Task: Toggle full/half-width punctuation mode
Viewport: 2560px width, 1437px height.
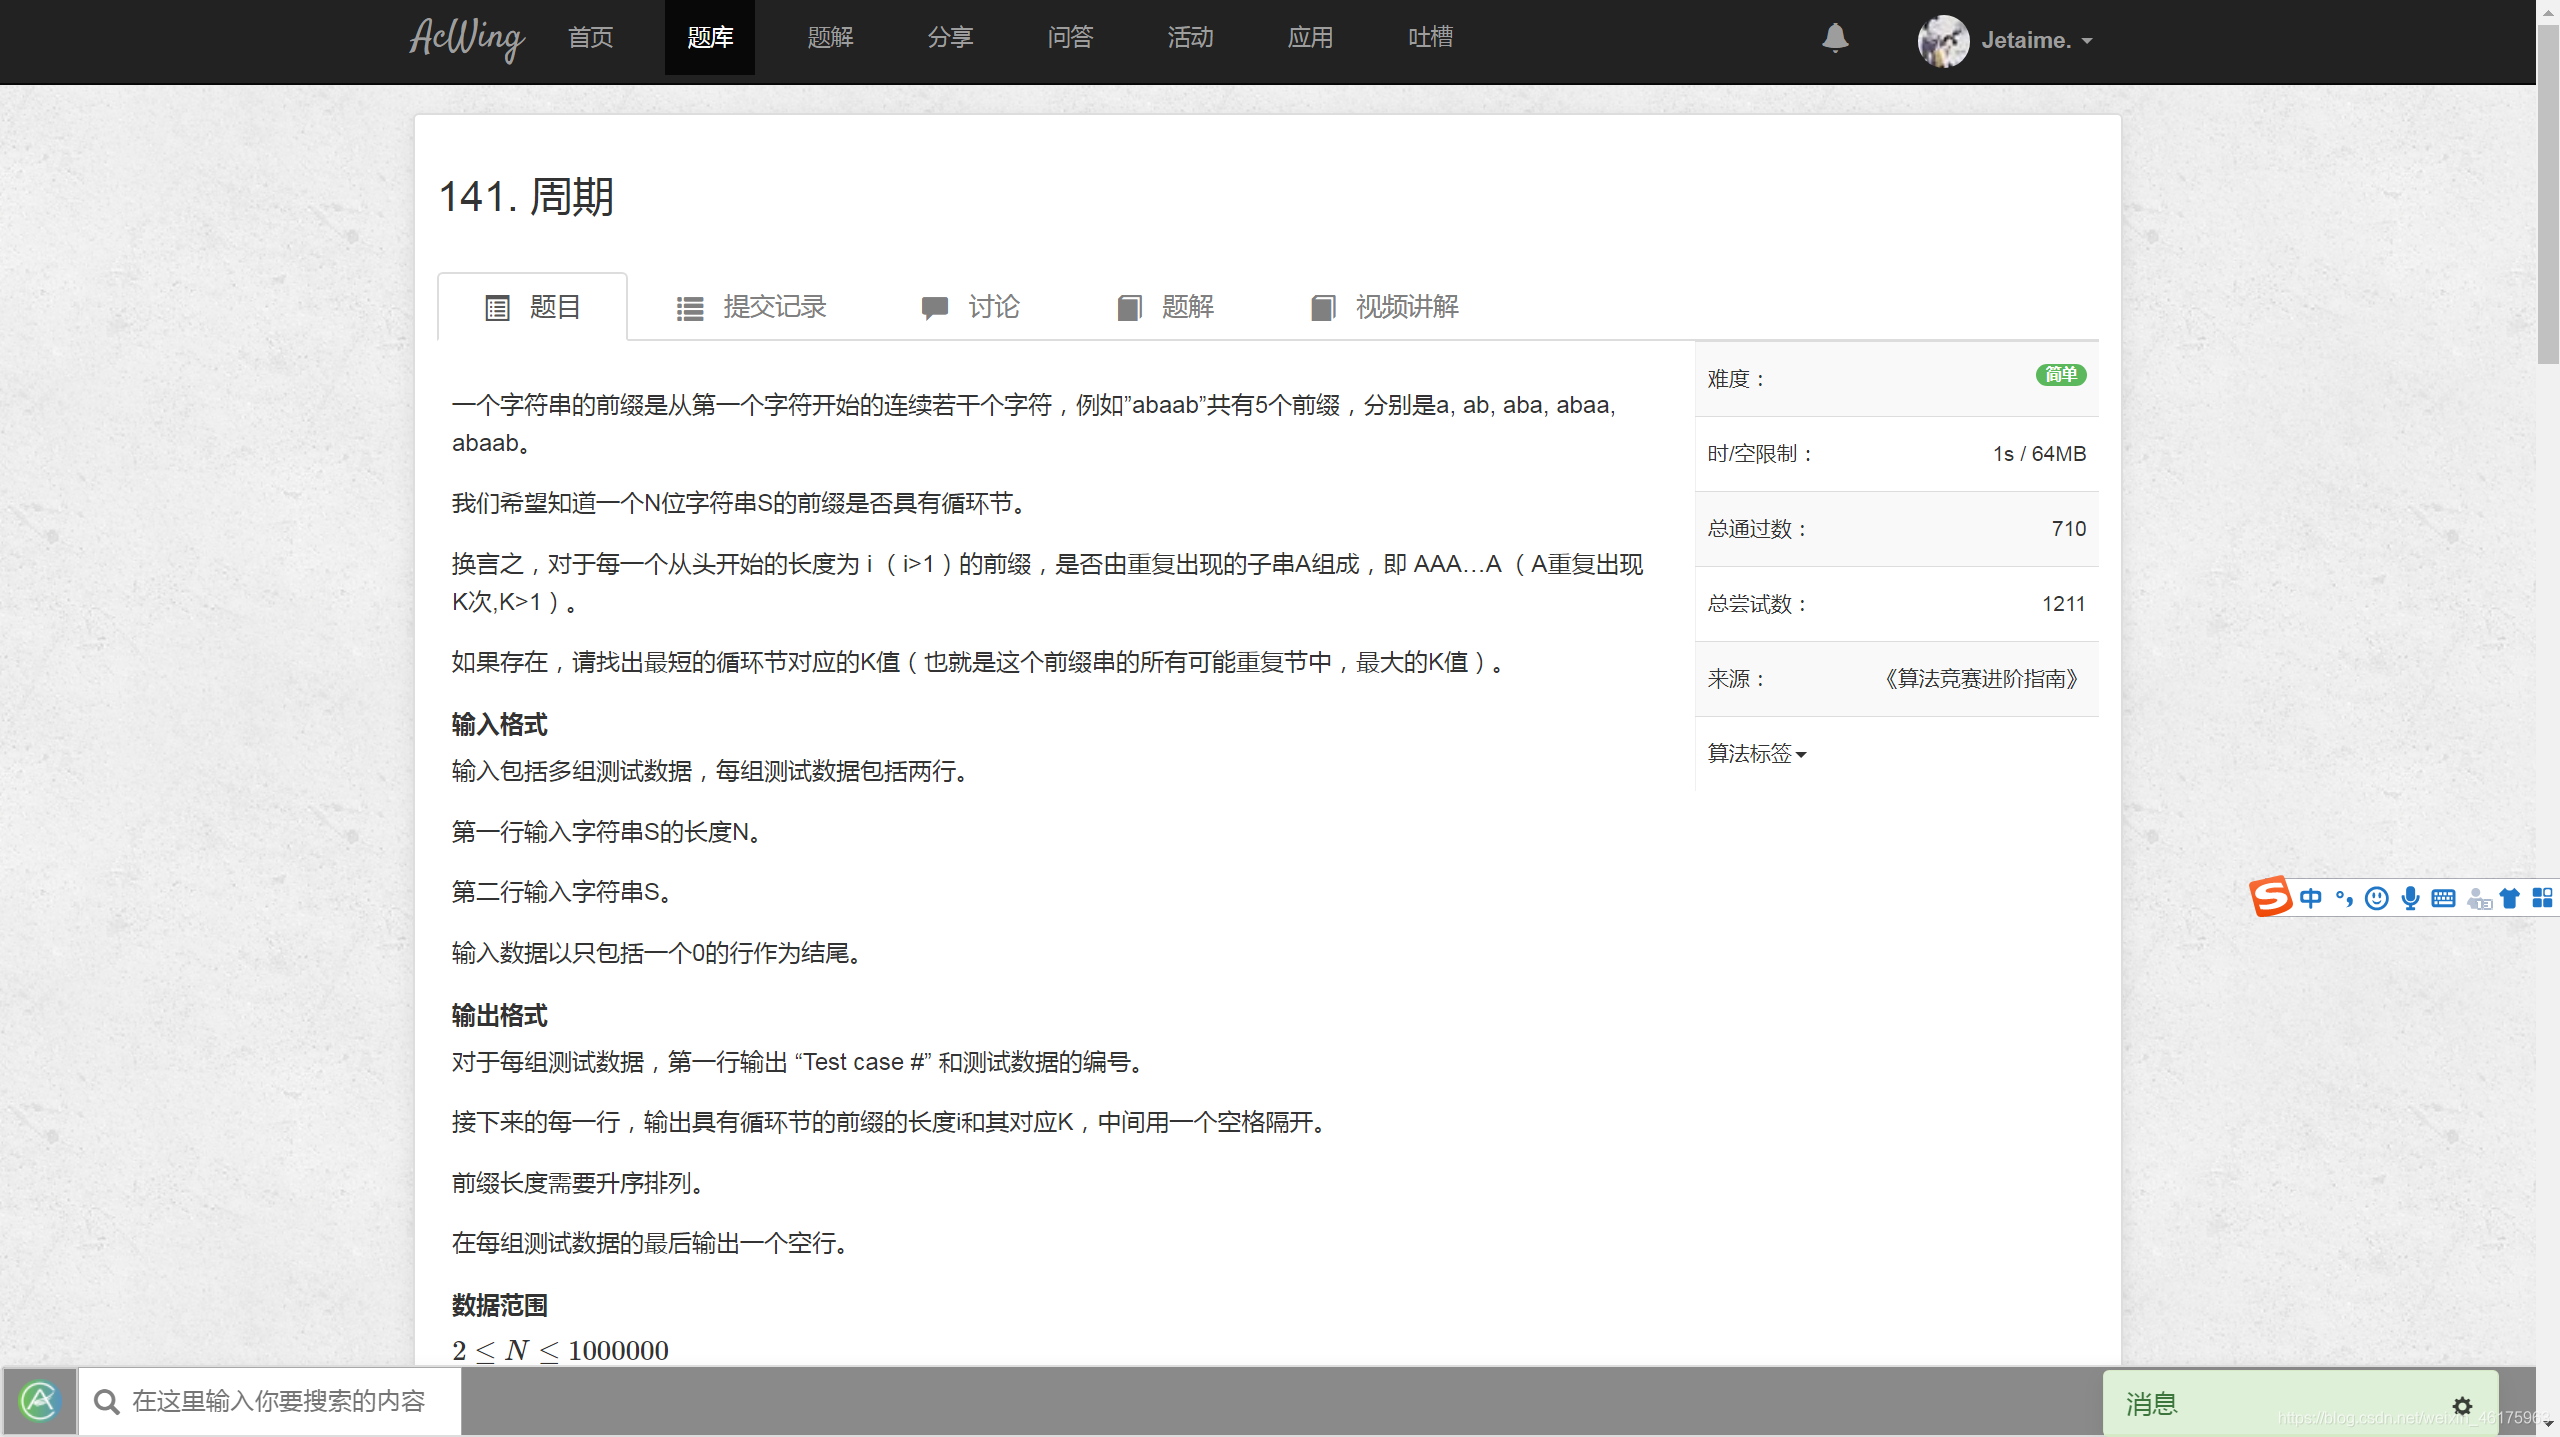Action: point(2345,897)
